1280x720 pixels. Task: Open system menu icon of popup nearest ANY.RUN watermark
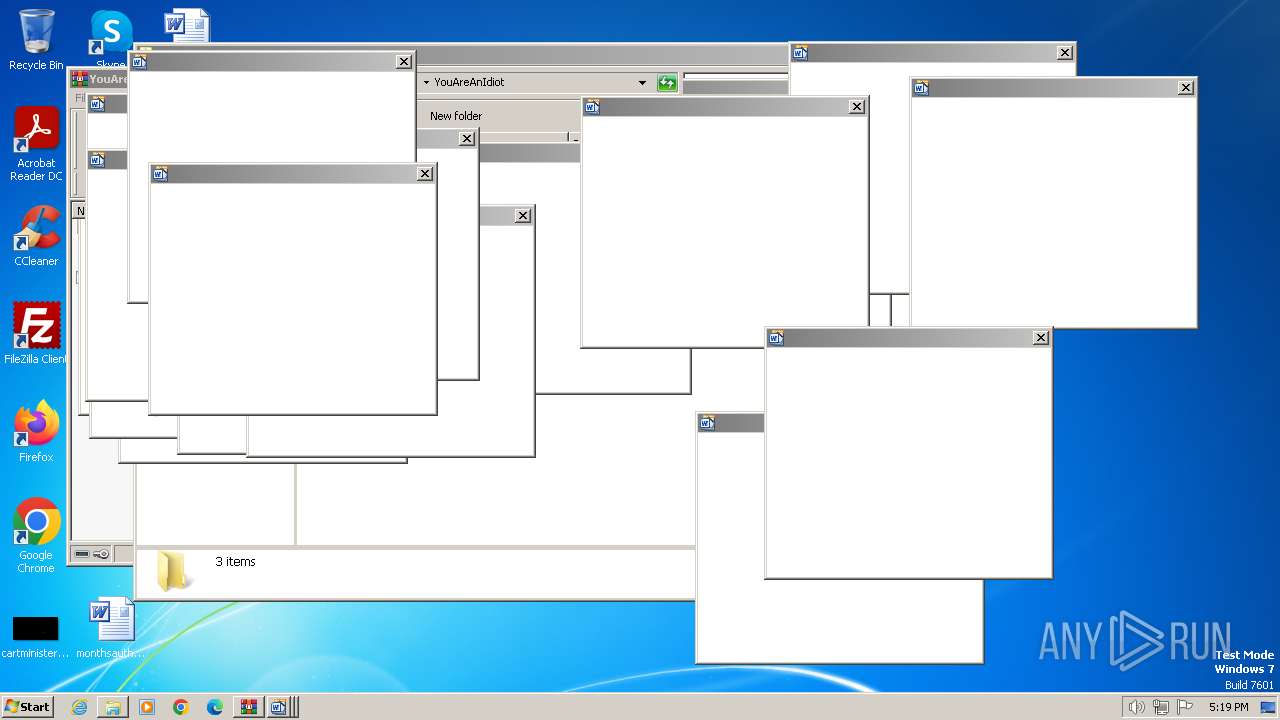[776, 338]
